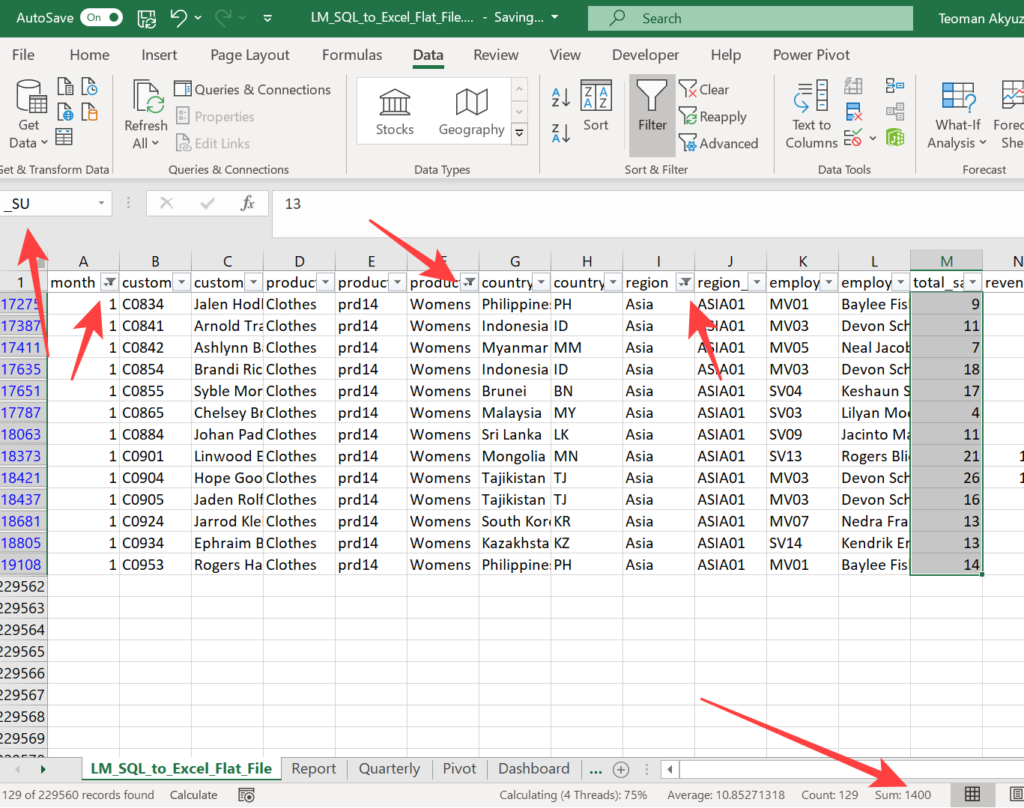Image resolution: width=1024 pixels, height=808 pixels.
Task: Open the region column filter dropdown
Action: pos(685,283)
